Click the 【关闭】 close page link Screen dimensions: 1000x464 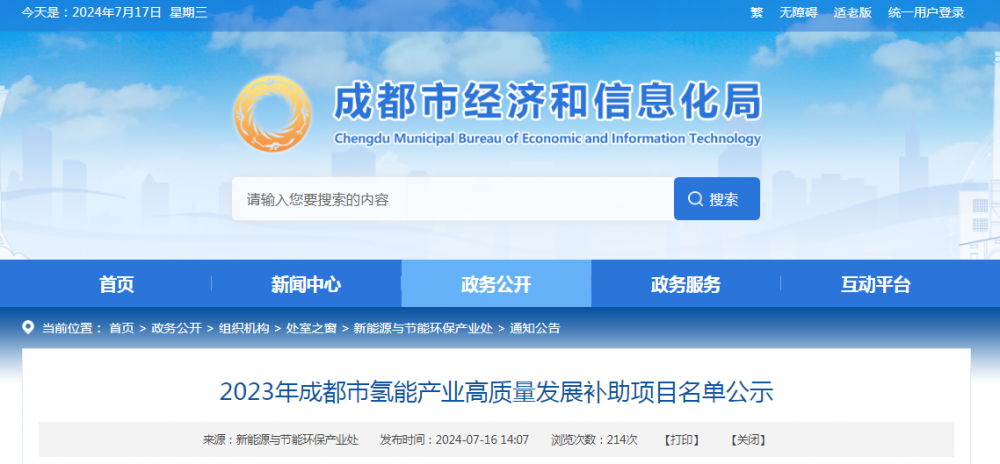click(749, 440)
